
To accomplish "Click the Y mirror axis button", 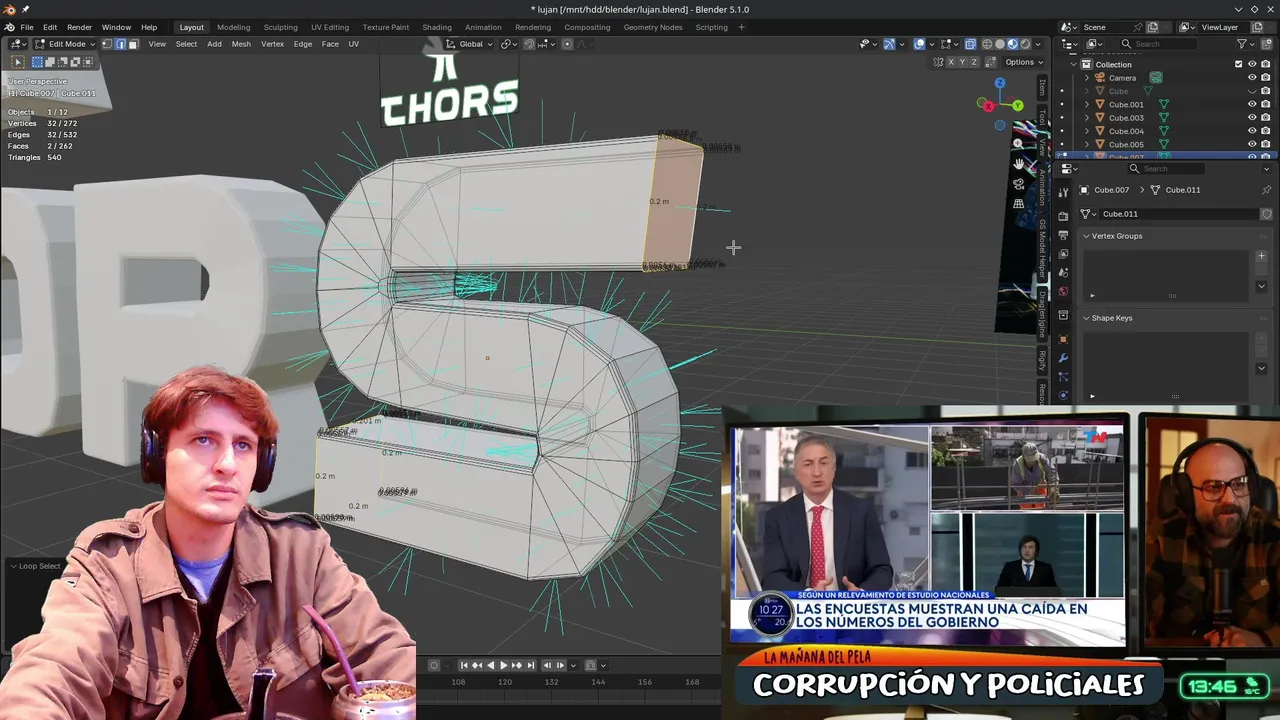I will pos(962,62).
